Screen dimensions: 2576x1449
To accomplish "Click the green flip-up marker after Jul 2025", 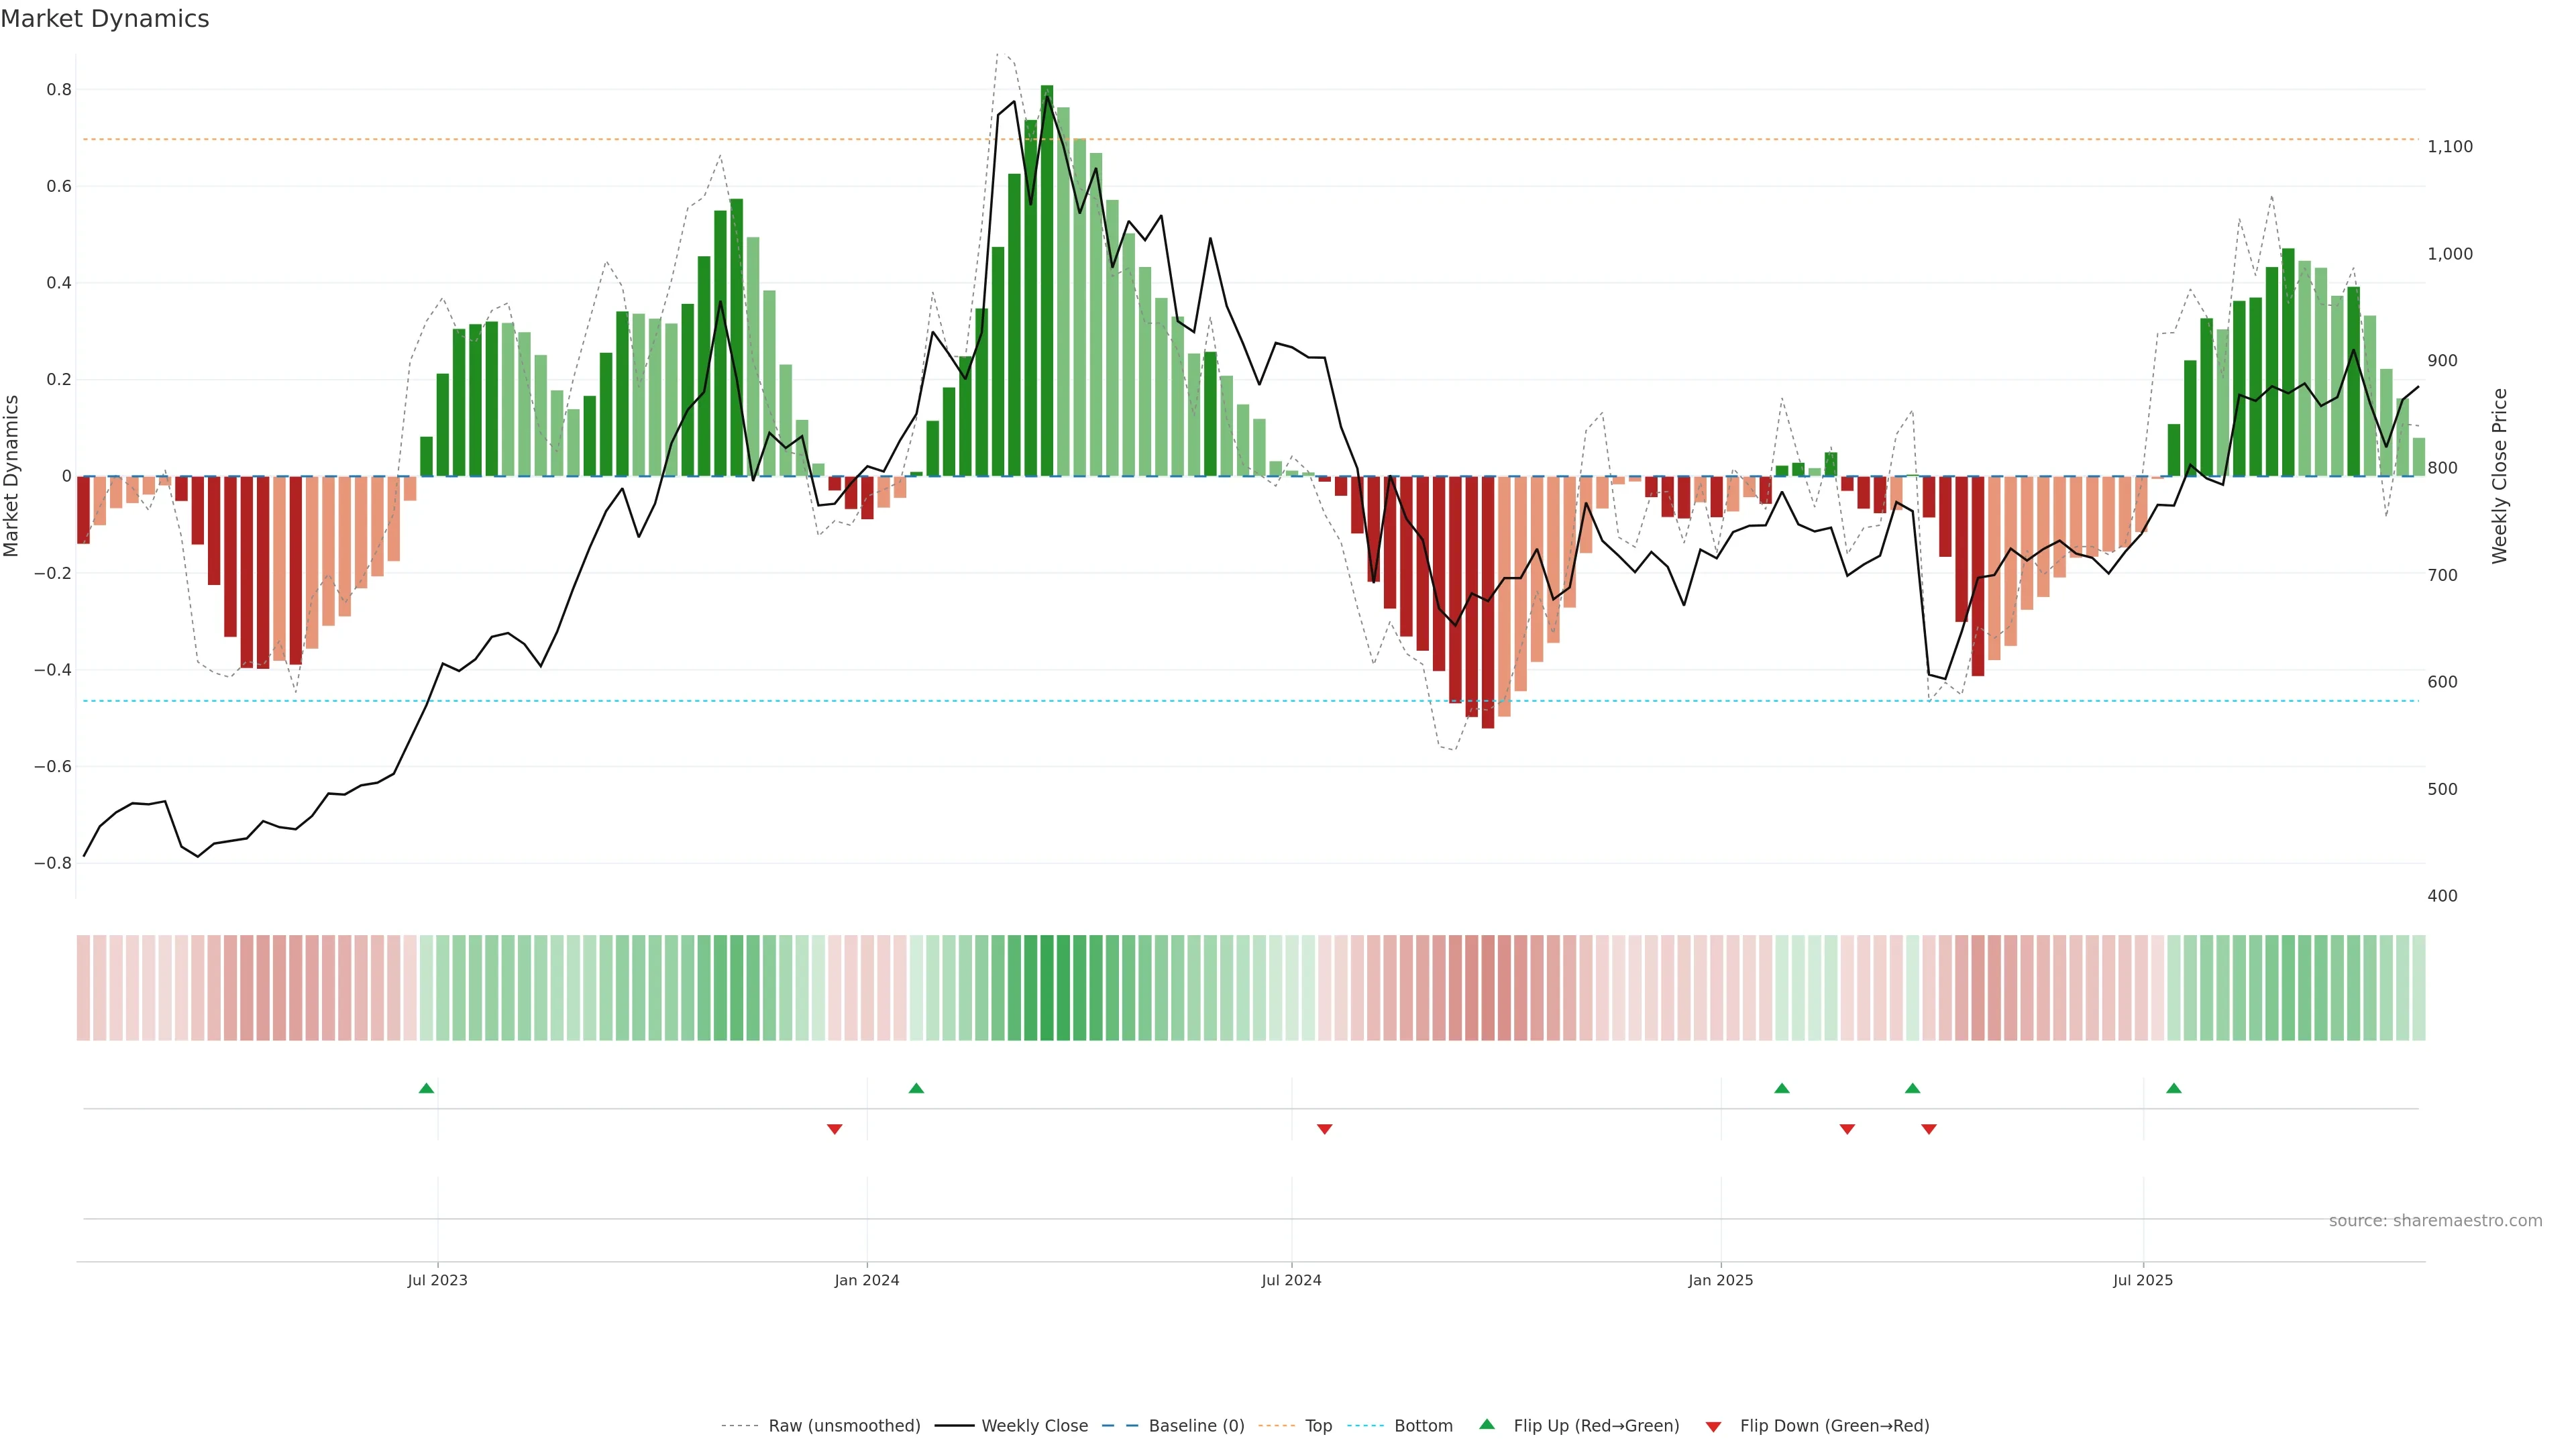I will [2173, 1088].
